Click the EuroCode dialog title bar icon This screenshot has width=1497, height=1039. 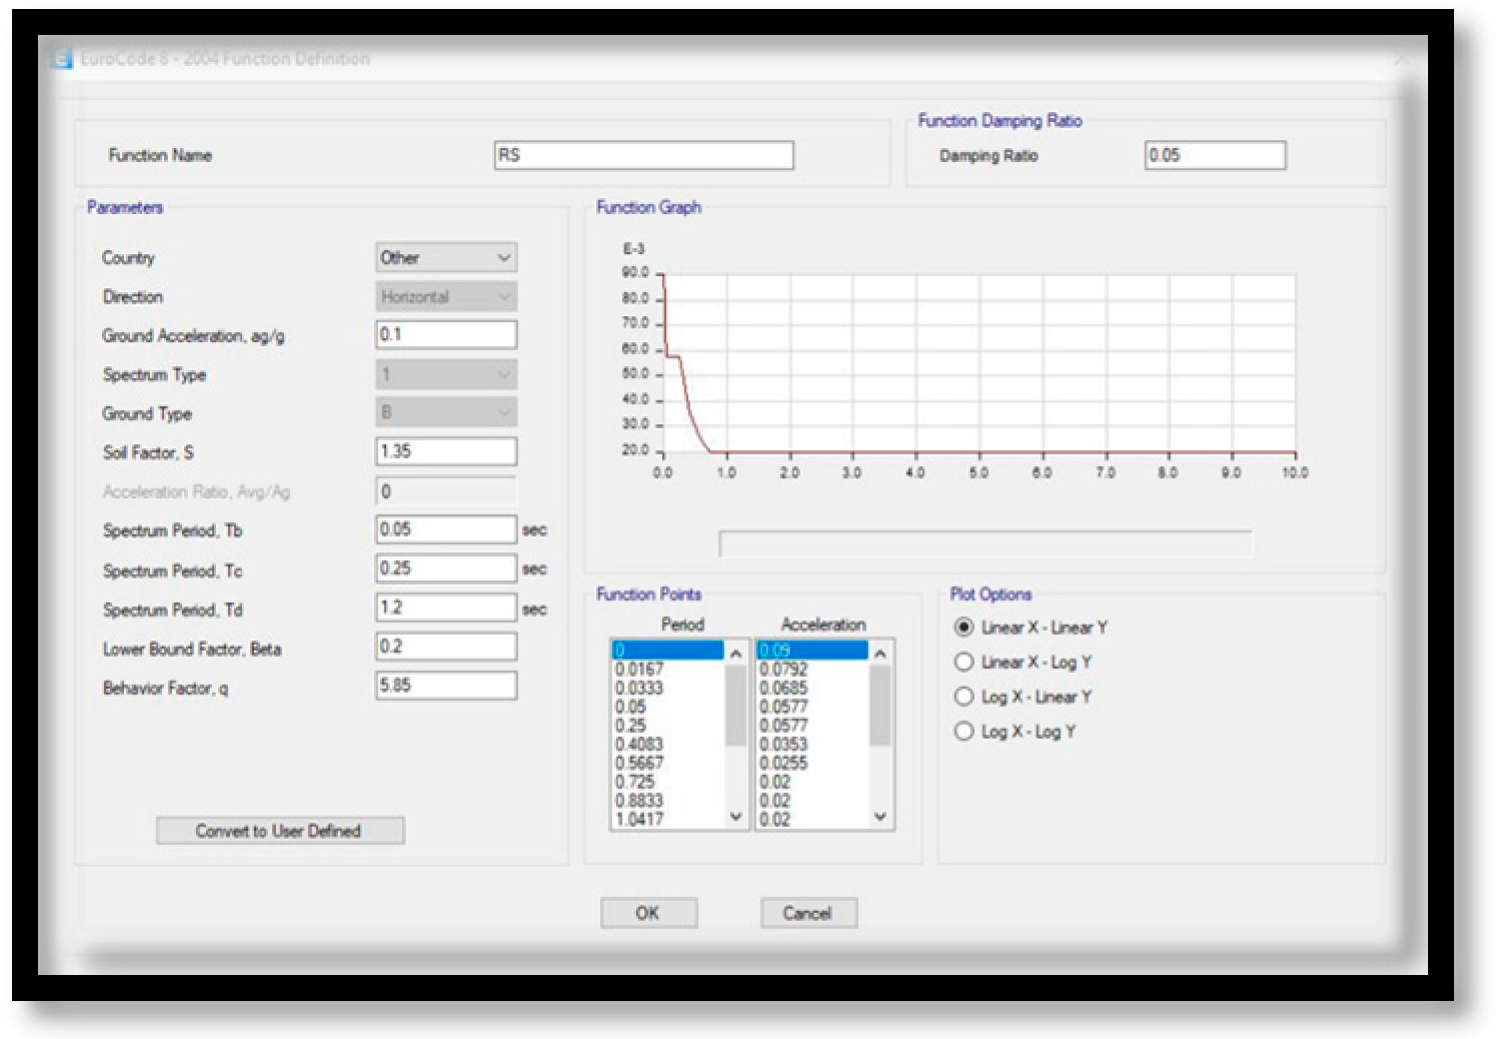pyautogui.click(x=63, y=59)
